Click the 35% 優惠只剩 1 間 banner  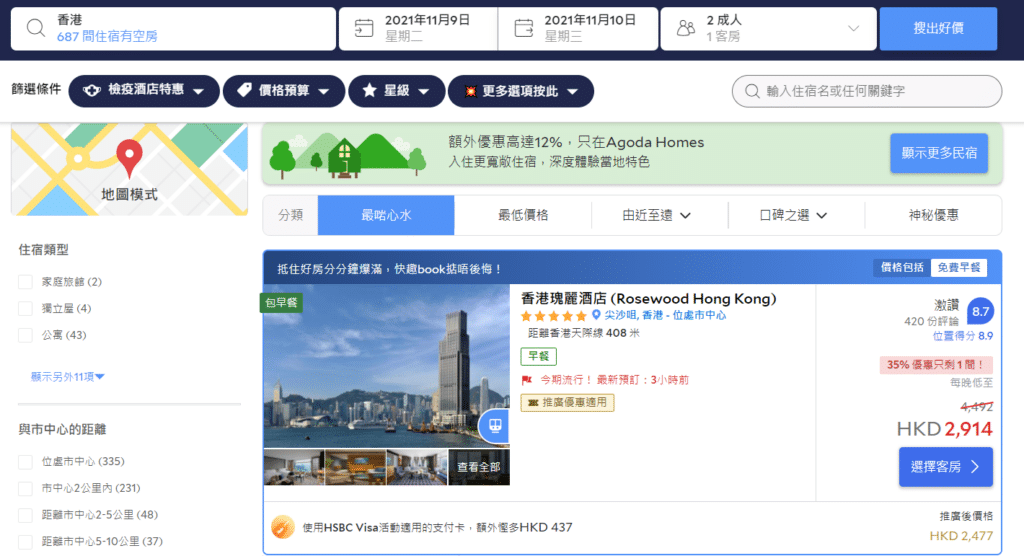(x=936, y=365)
